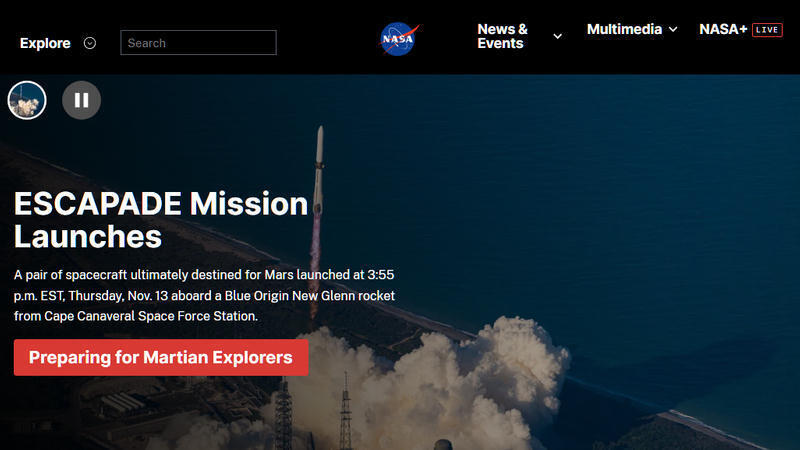Expand the News & Events chevron
Image resolution: width=800 pixels, height=450 pixels.
(558, 36)
